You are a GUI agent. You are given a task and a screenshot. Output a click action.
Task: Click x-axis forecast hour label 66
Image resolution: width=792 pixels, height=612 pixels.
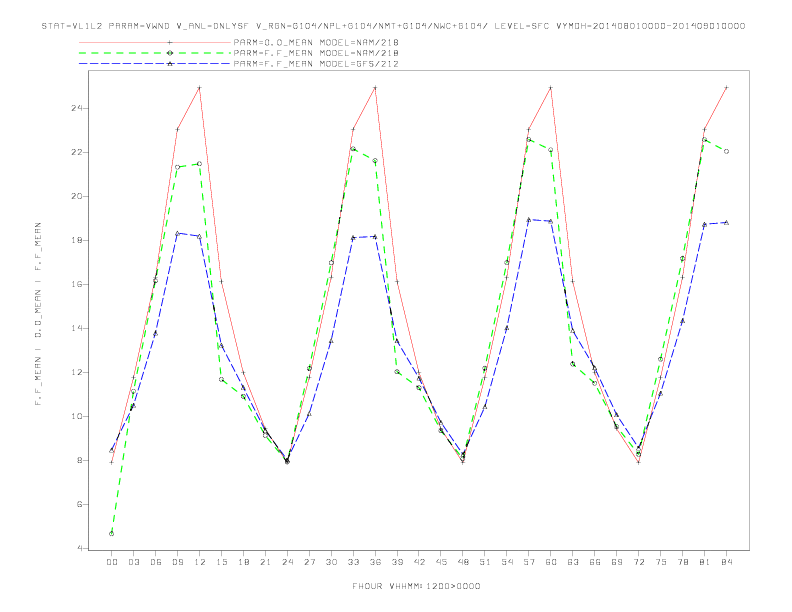pos(595,562)
